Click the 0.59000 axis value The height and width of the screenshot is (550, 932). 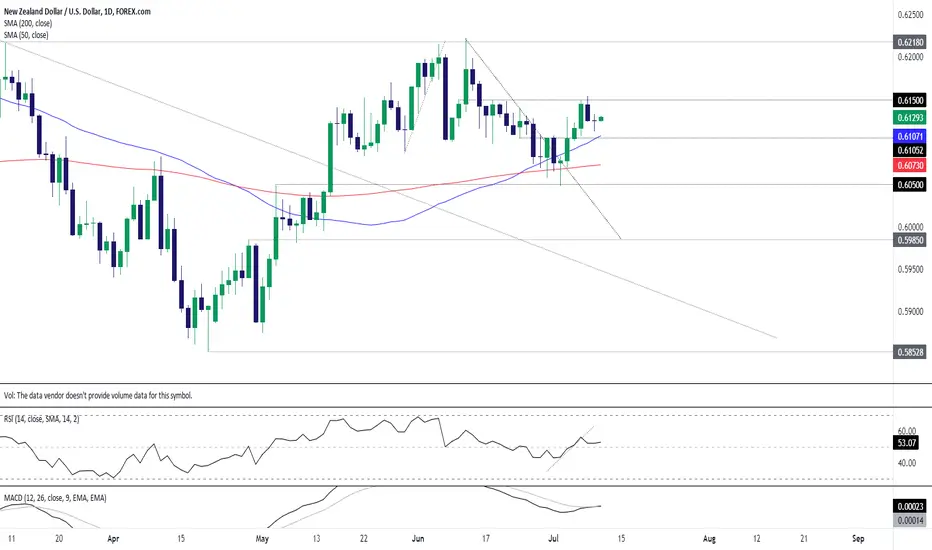pyautogui.click(x=911, y=312)
